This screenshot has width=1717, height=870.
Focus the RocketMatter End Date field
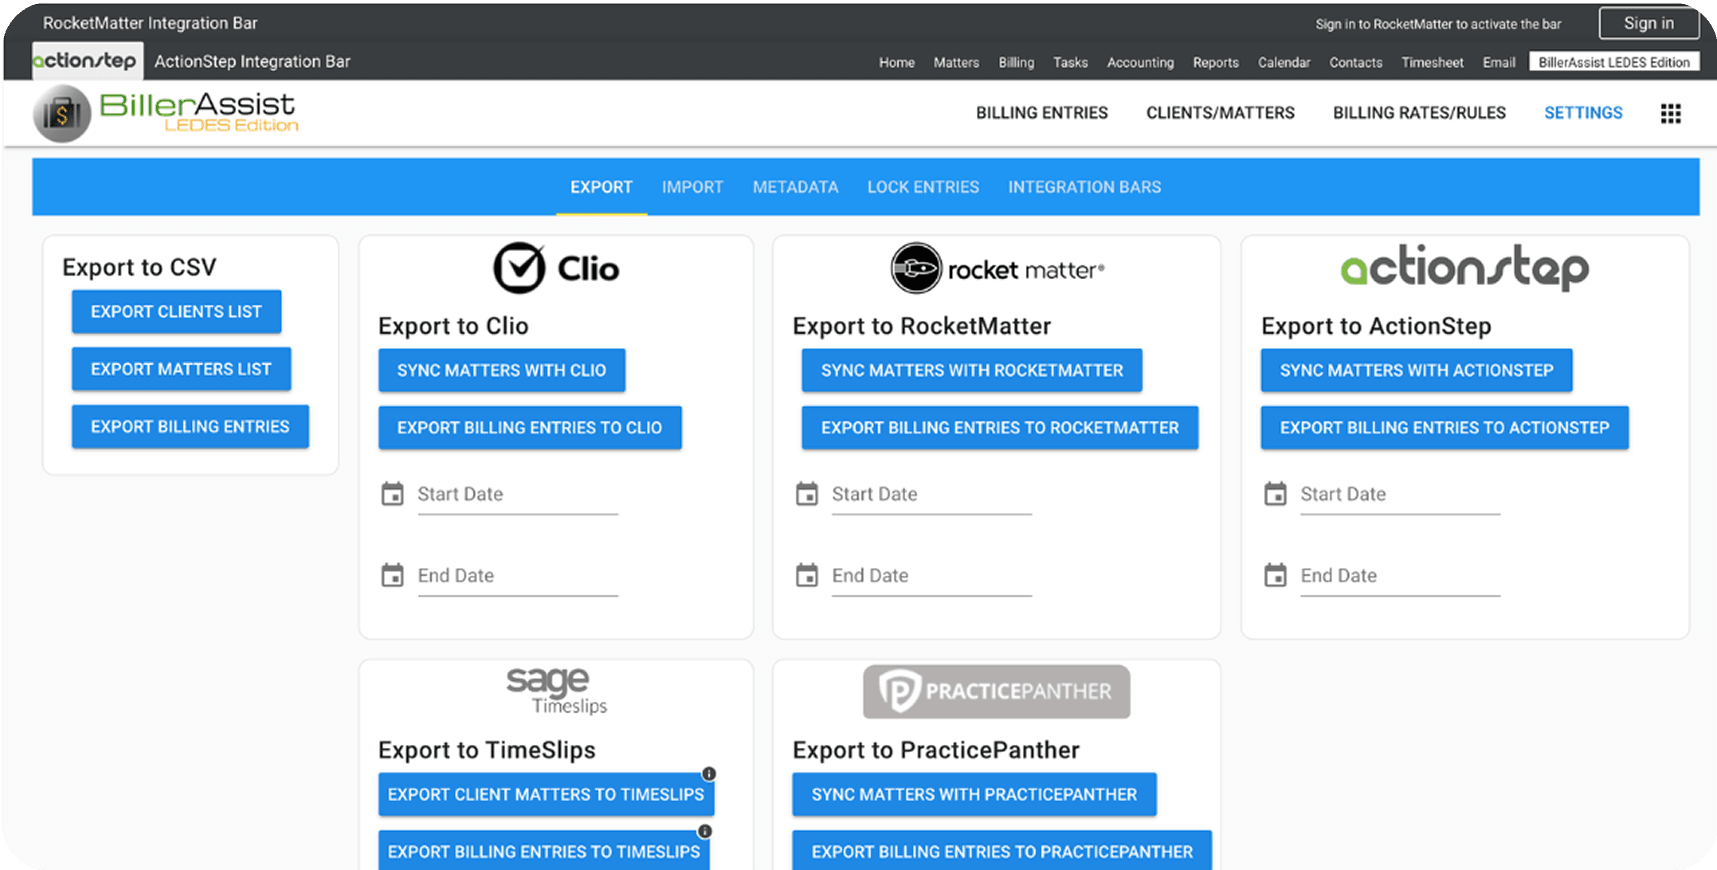932,577
